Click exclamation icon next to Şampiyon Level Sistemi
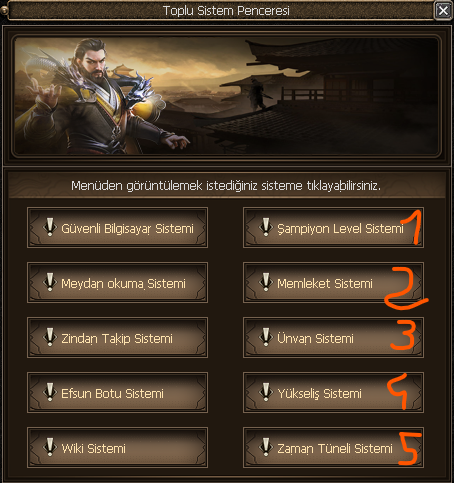The height and width of the screenshot is (483, 454). (x=266, y=227)
